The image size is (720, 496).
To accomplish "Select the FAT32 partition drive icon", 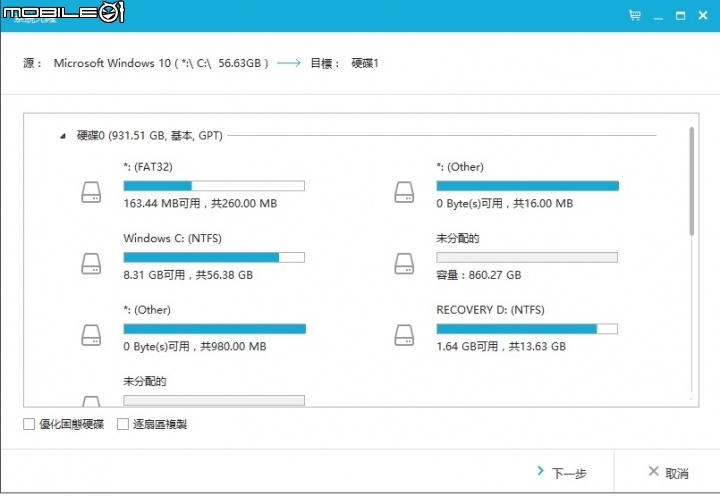I will point(91,192).
